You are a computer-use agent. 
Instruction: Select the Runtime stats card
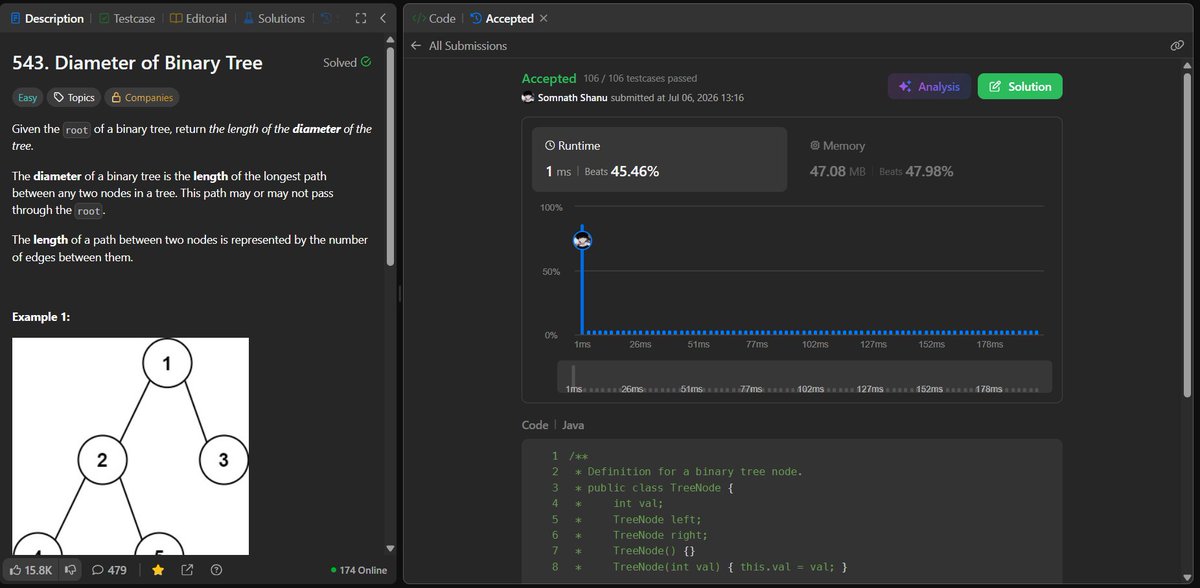(x=659, y=159)
